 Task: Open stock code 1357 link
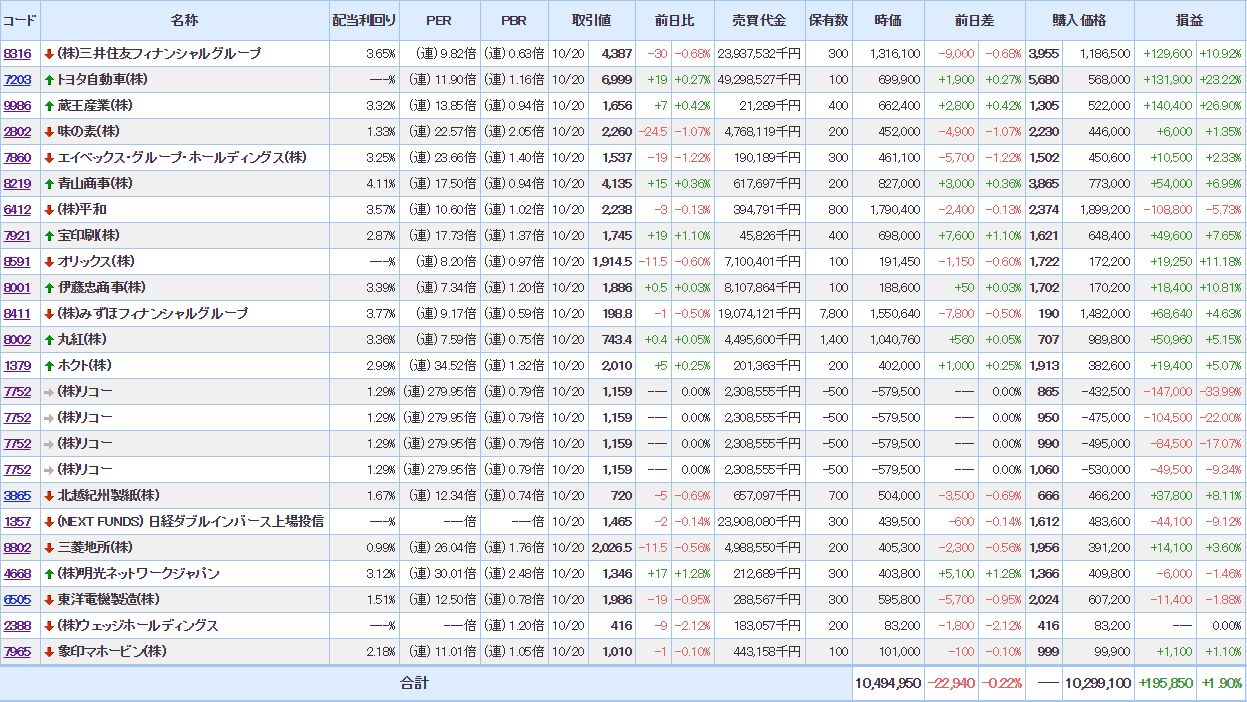click(17, 522)
